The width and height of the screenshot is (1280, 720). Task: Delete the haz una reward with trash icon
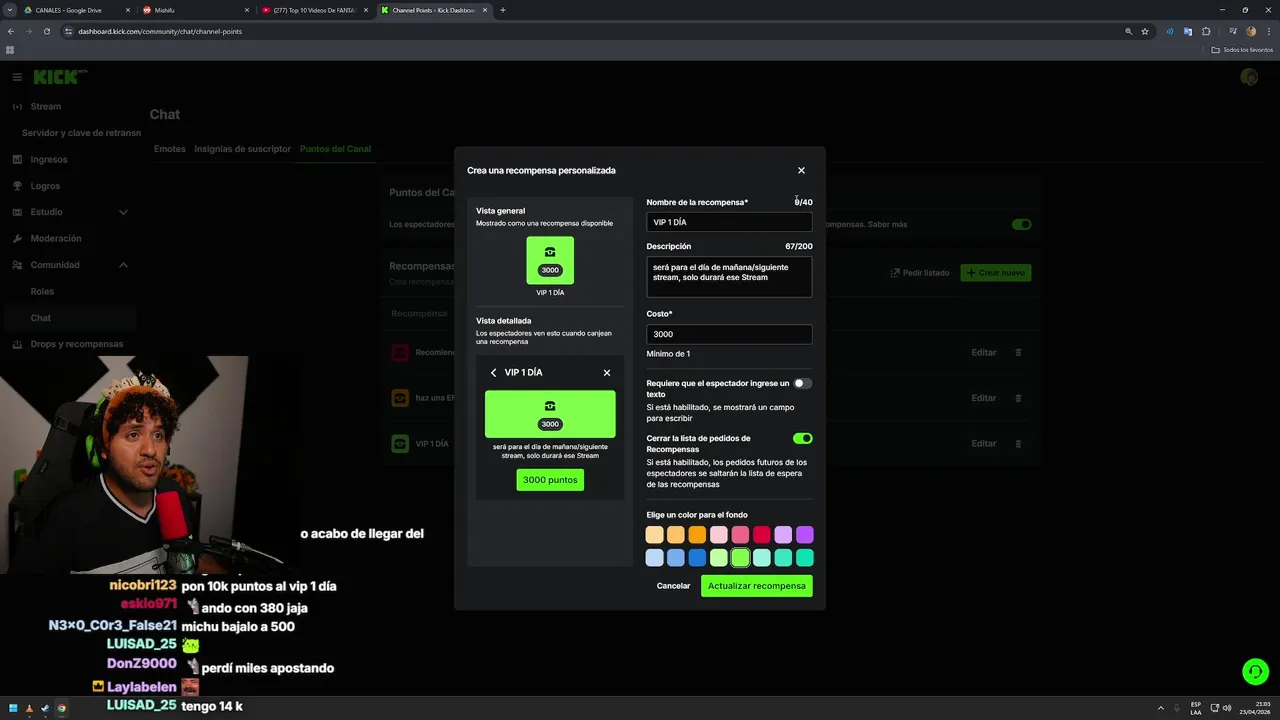pos(1019,398)
